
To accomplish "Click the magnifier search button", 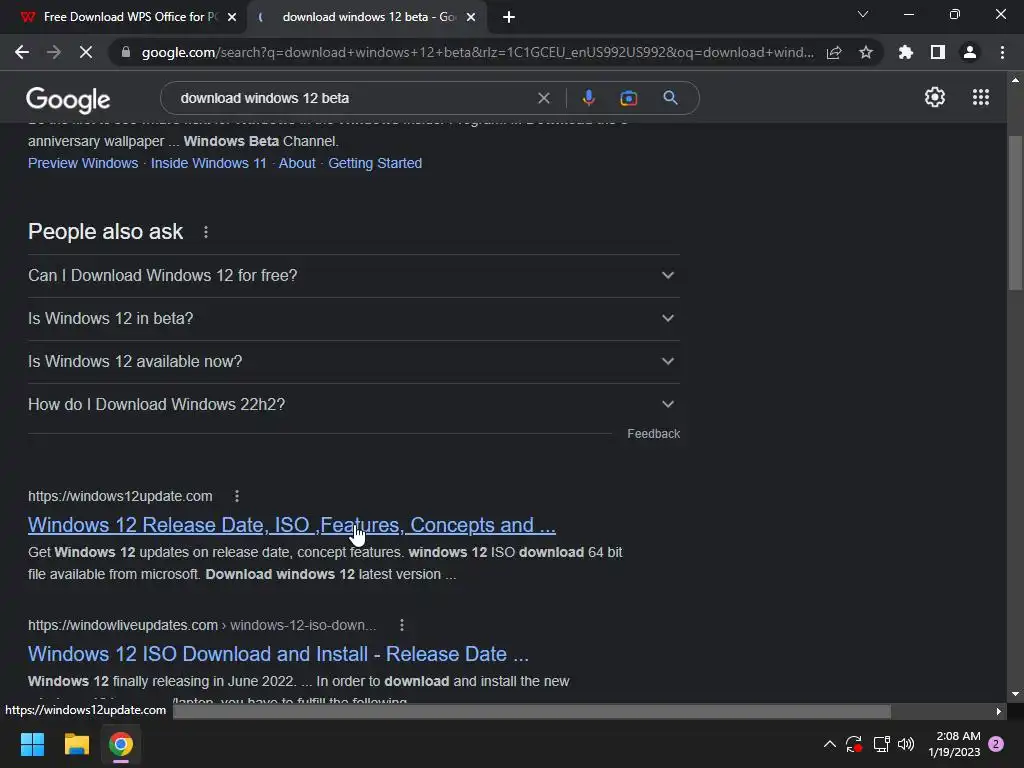I will pos(671,98).
